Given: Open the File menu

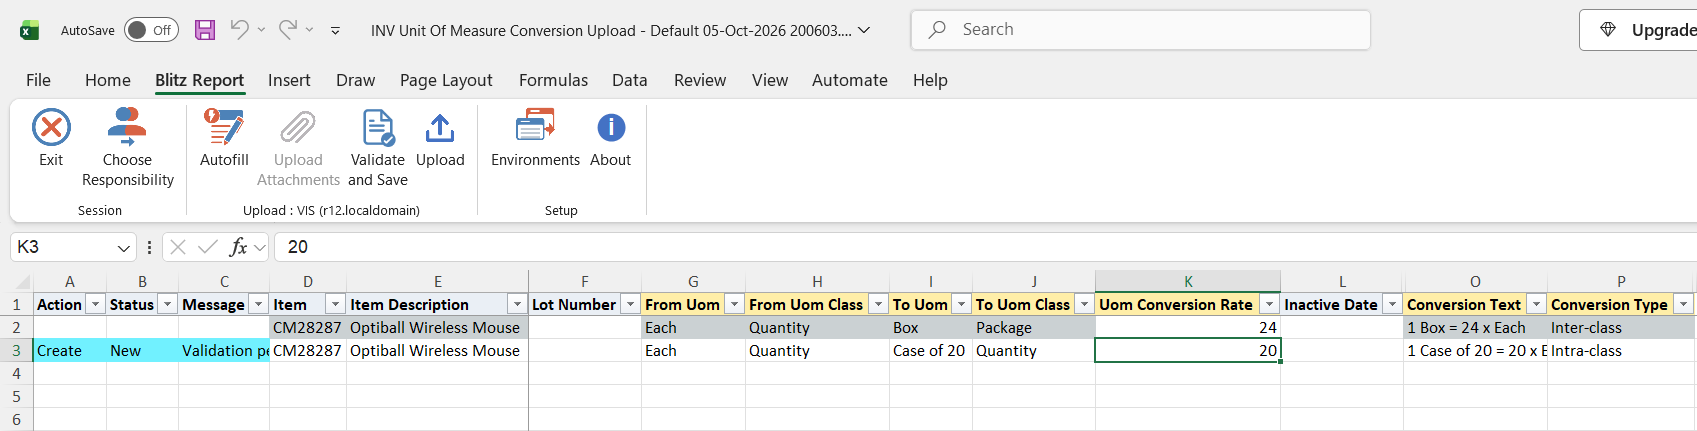Looking at the screenshot, I should tap(38, 80).
